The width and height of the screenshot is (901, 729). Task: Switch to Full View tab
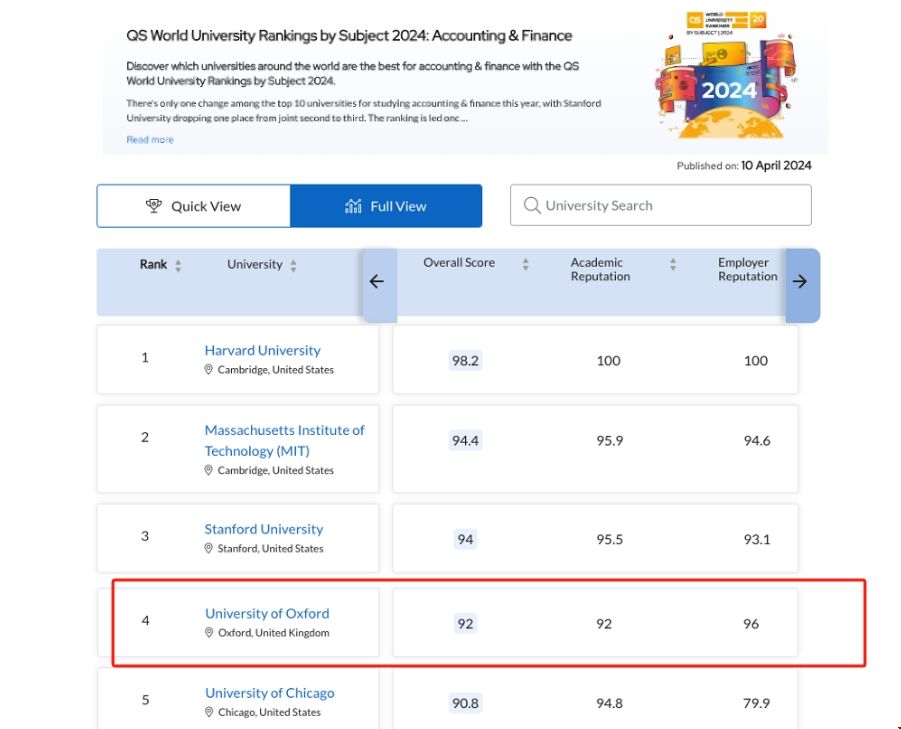(x=386, y=206)
